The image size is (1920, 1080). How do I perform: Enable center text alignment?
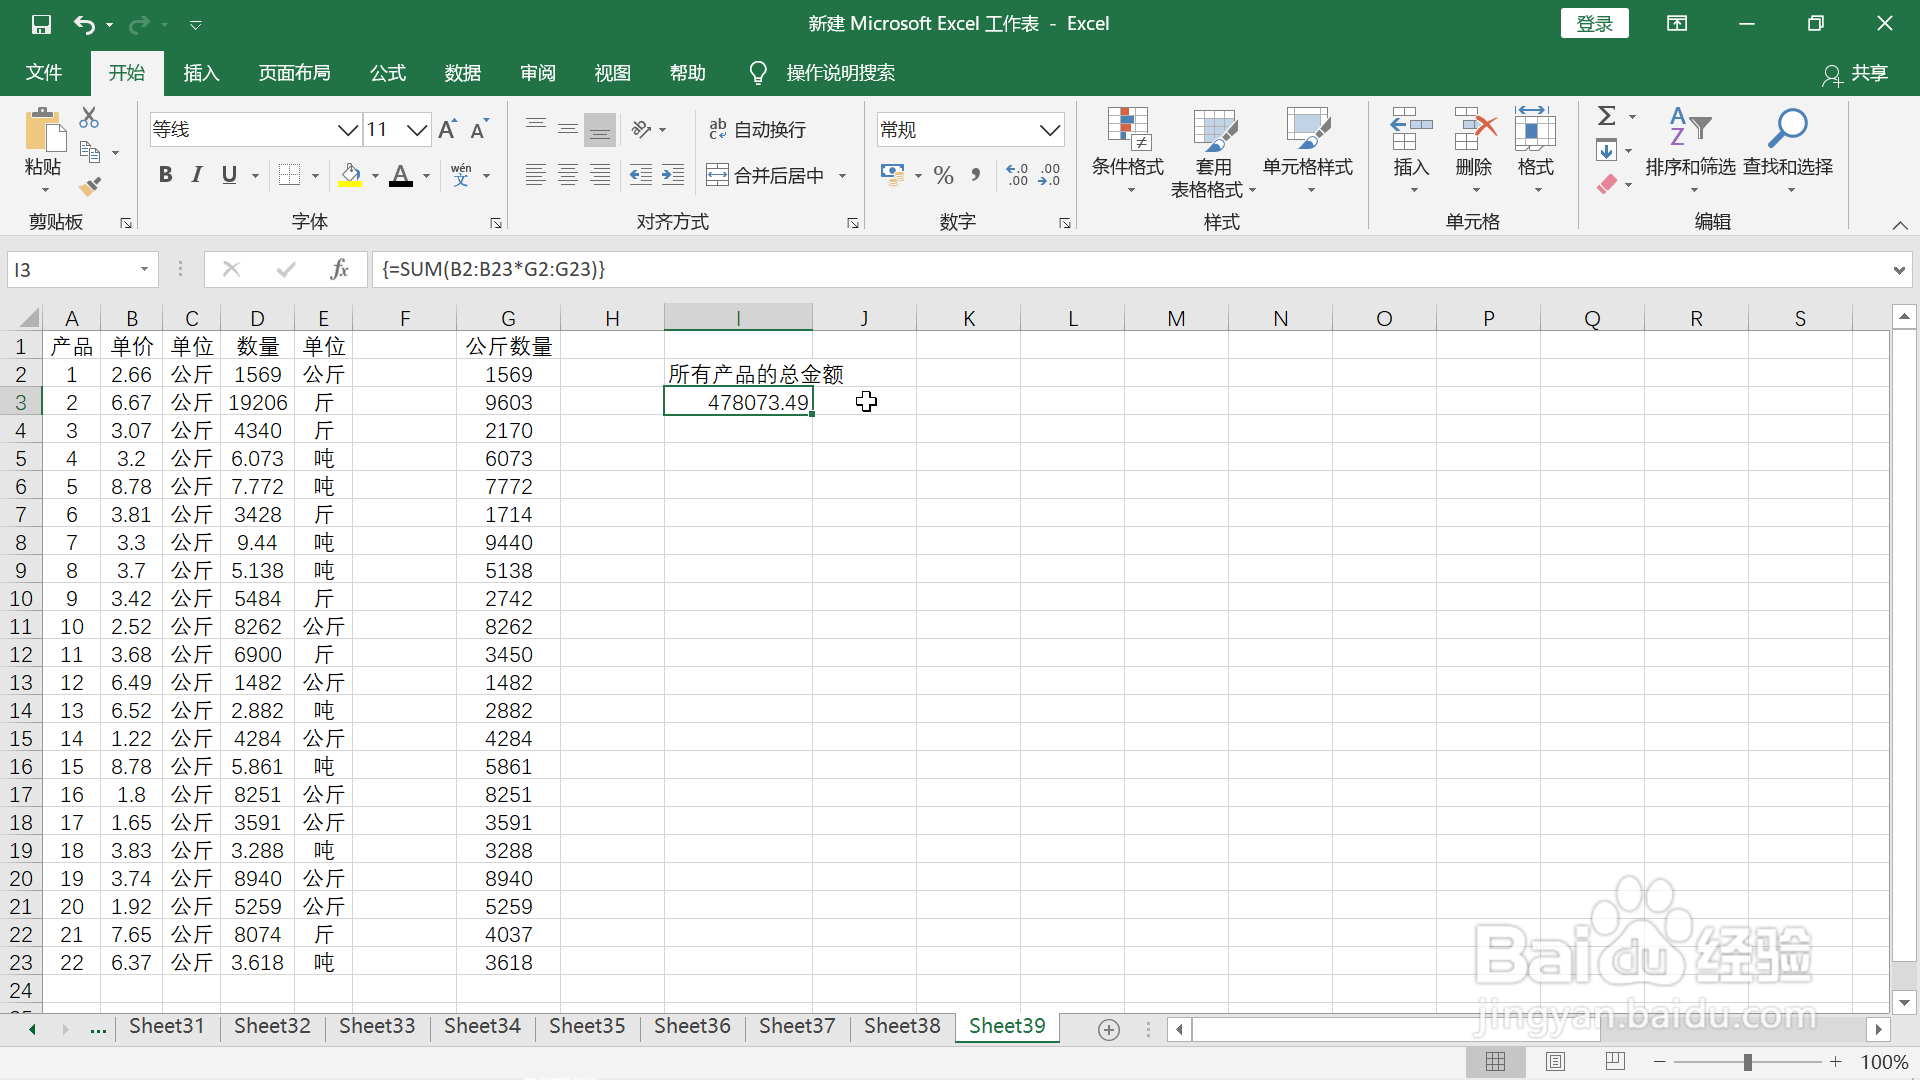tap(567, 174)
